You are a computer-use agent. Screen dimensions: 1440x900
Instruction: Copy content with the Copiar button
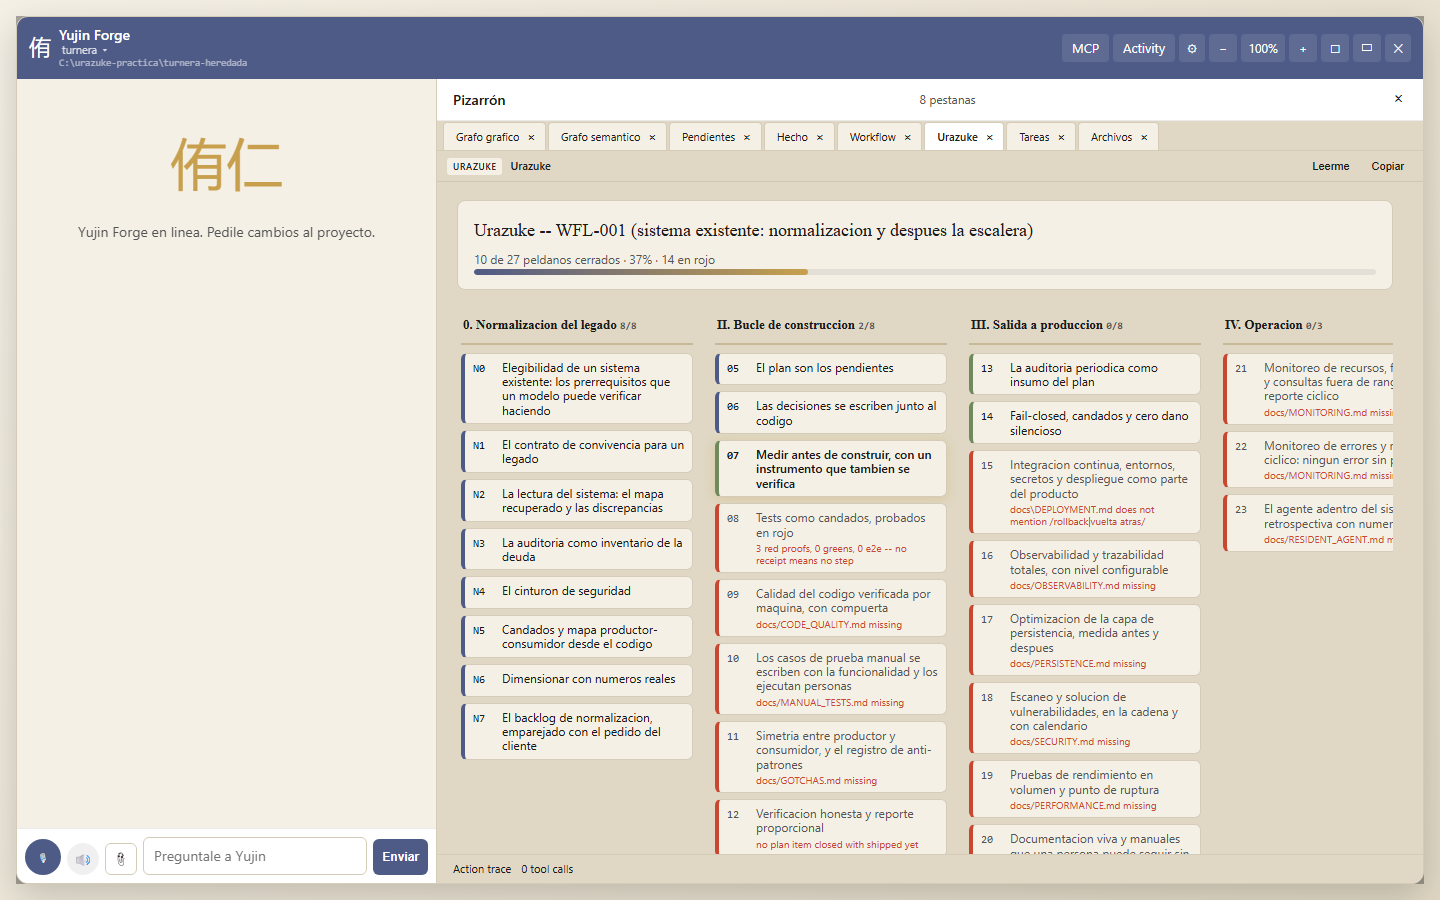point(1387,167)
